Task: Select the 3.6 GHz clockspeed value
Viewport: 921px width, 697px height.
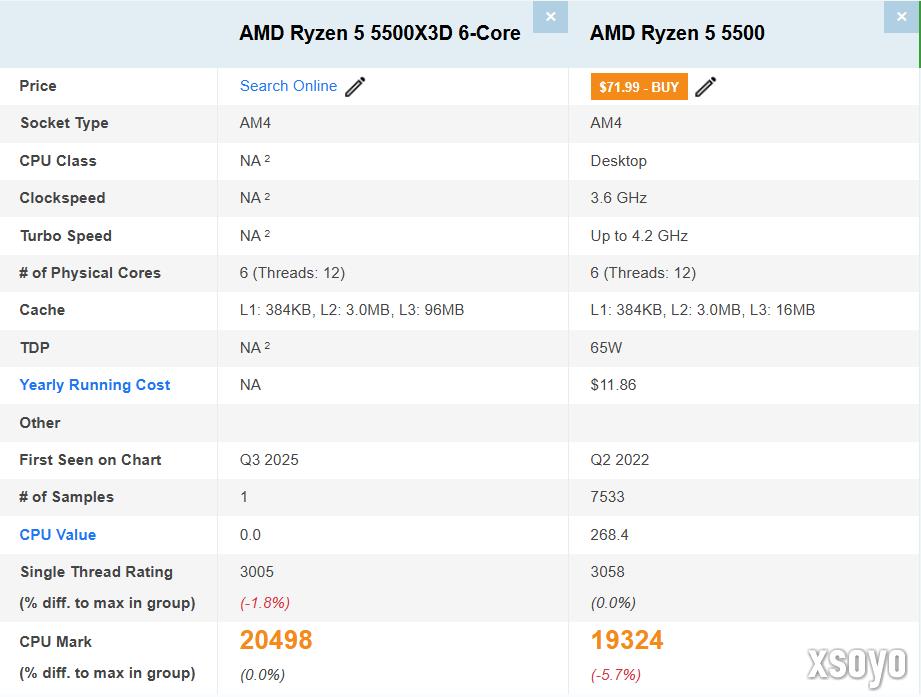Action: tap(619, 198)
